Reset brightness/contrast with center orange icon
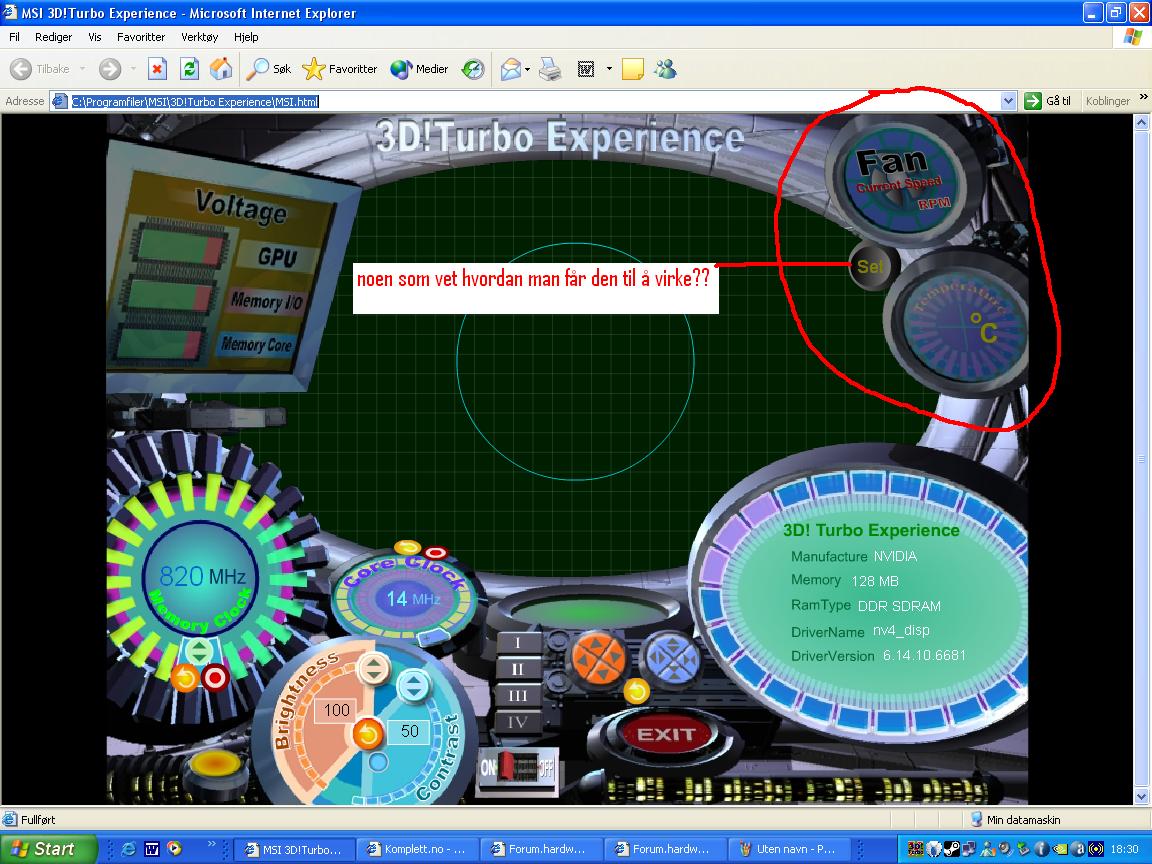The width and height of the screenshot is (1152, 864). 367,733
